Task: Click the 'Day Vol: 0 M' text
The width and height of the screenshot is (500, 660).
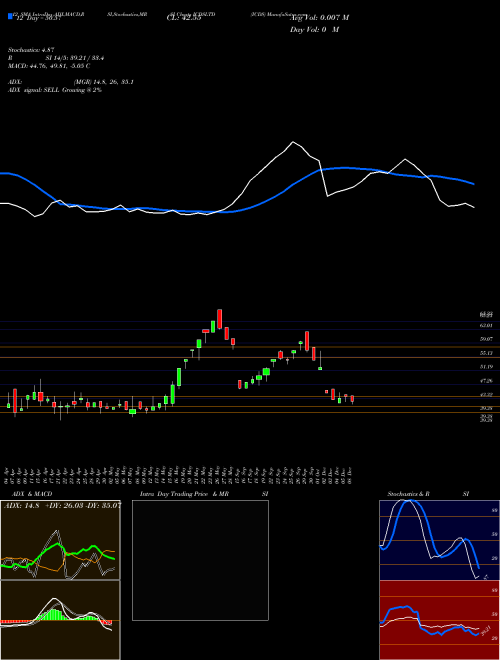Action: tap(314, 30)
